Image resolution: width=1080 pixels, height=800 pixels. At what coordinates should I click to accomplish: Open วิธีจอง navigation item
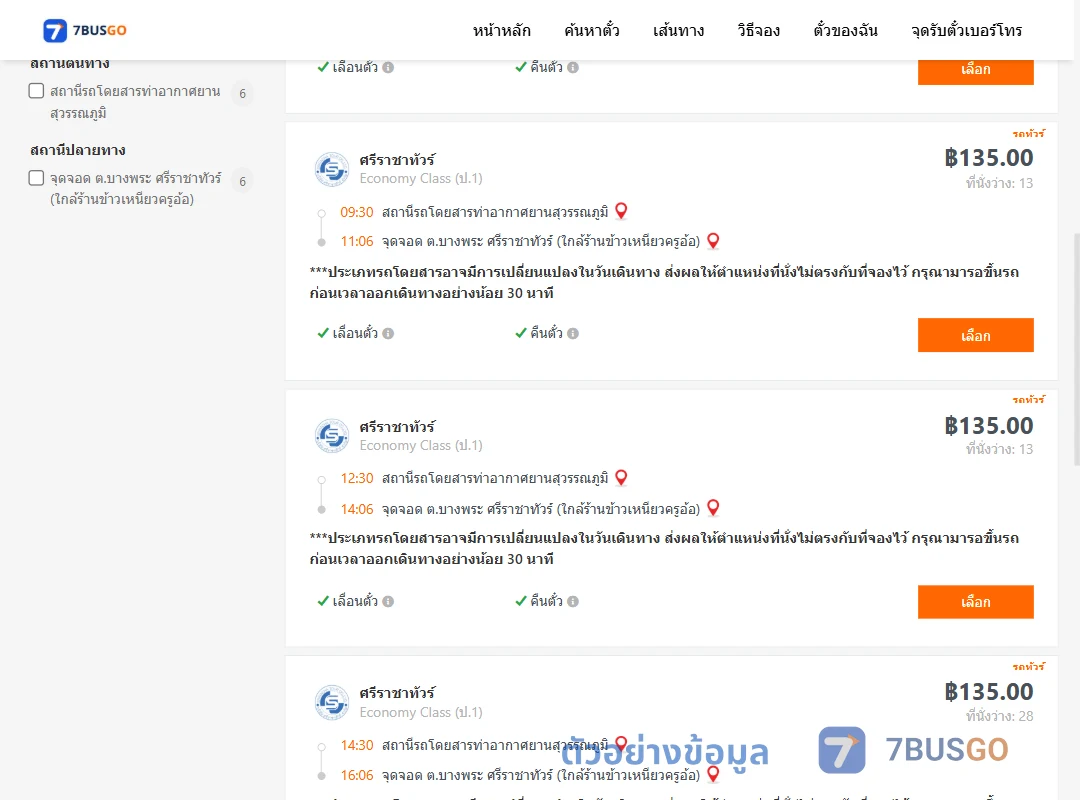tap(758, 30)
